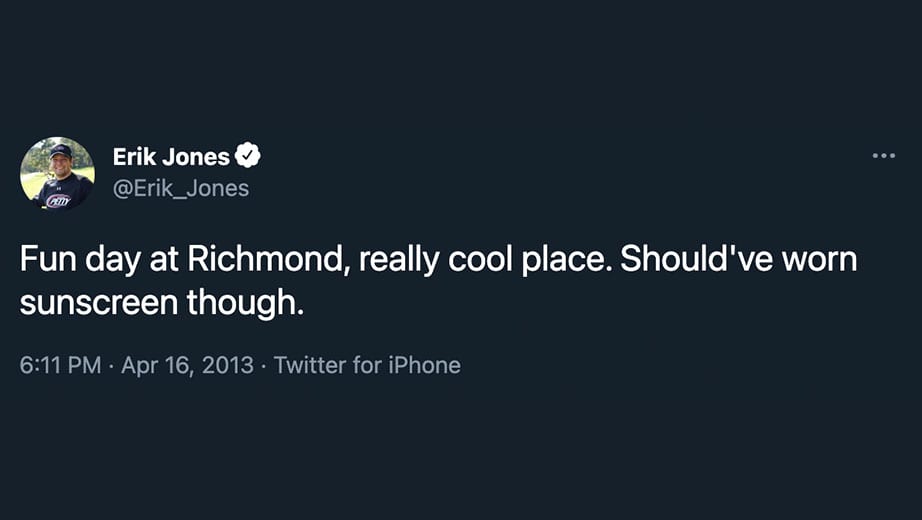The width and height of the screenshot is (922, 520).
Task: Click the phrase "Should've worn"
Action: pyautogui.click(x=739, y=258)
